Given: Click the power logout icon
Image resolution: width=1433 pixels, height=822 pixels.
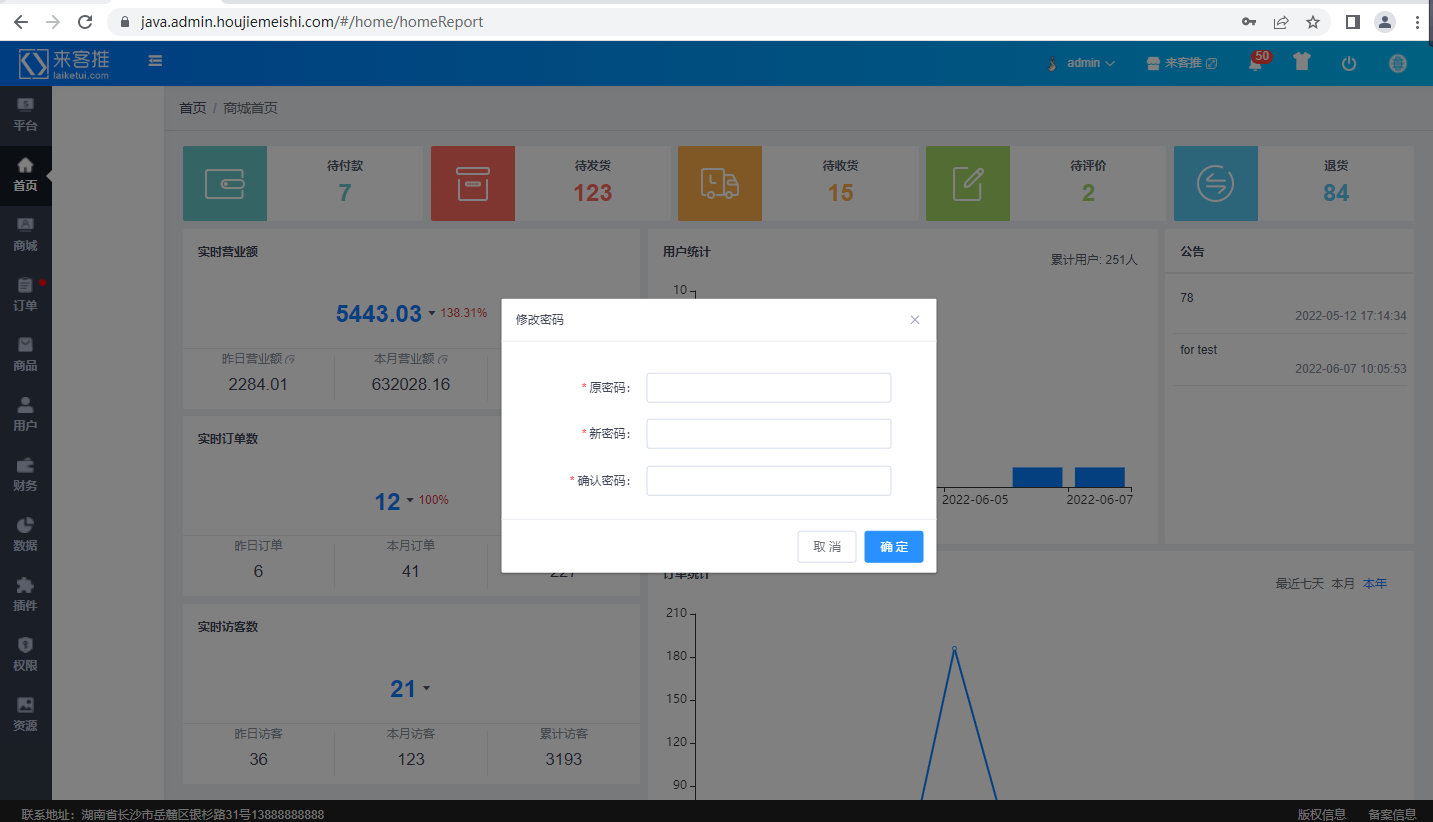Looking at the screenshot, I should click(x=1349, y=63).
